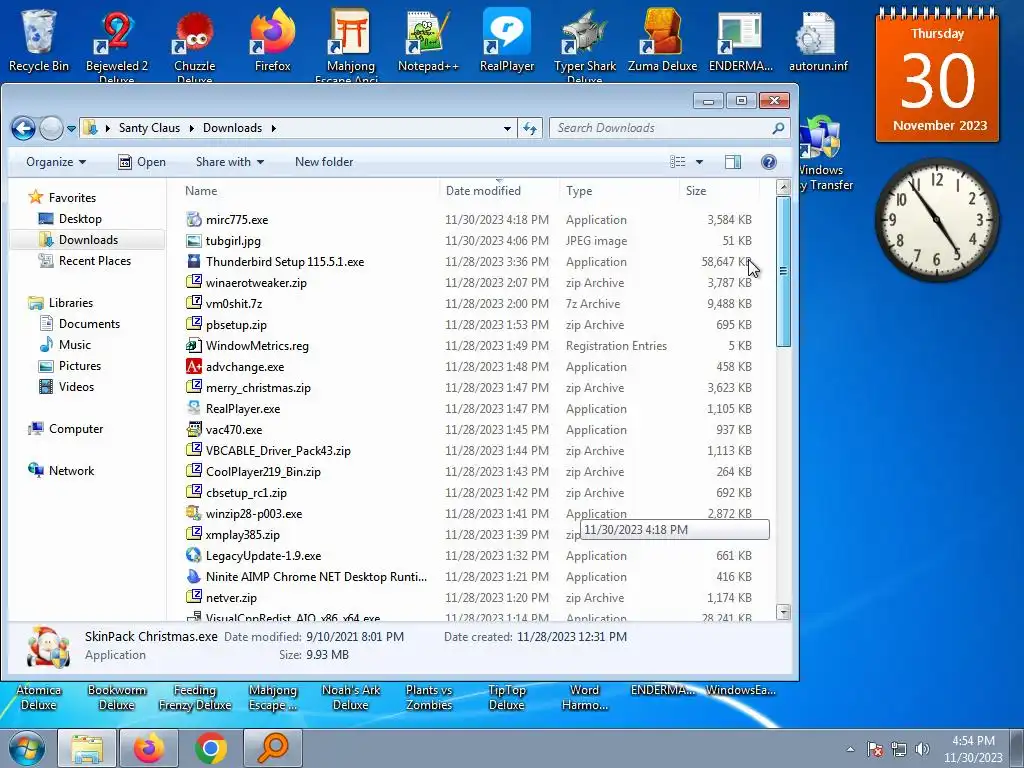Toggle the preview pane button
The height and width of the screenshot is (768, 1024).
coord(733,162)
